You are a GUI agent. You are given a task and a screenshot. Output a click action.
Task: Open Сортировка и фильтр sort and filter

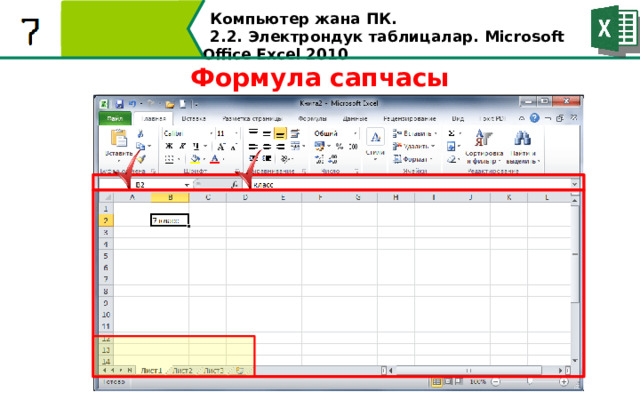pyautogui.click(x=484, y=146)
